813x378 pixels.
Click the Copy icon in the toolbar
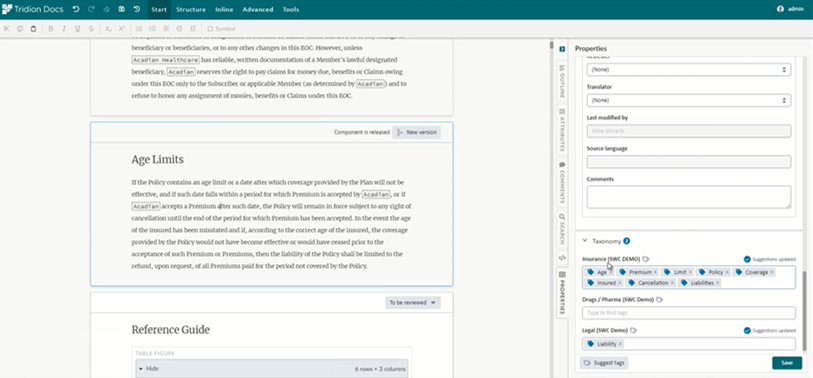pos(20,29)
